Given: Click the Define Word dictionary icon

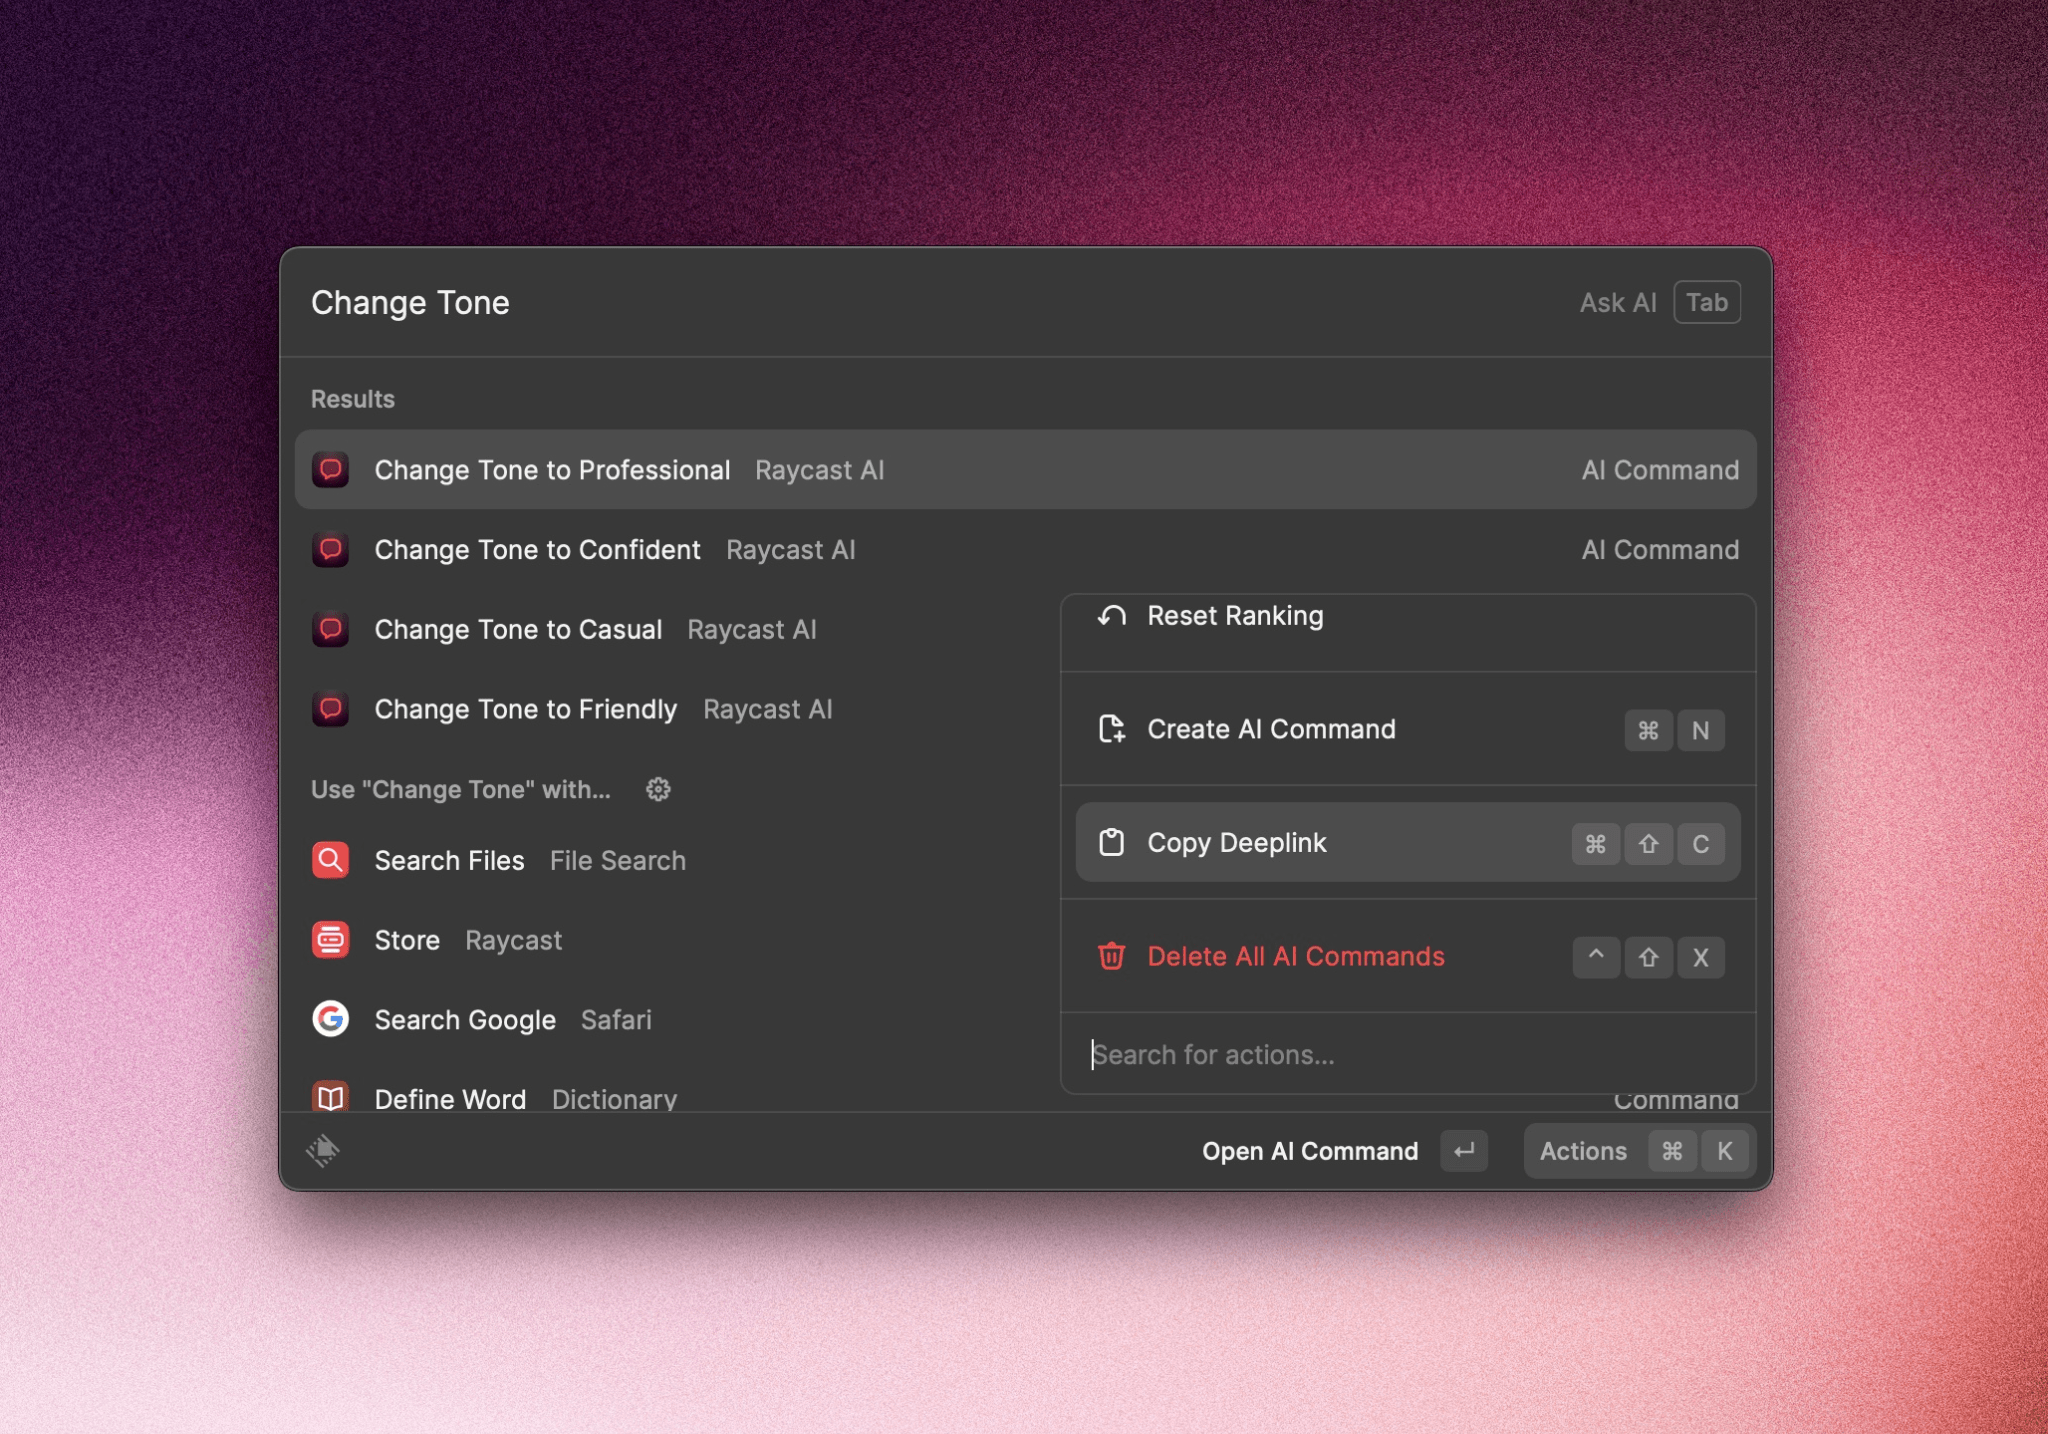Looking at the screenshot, I should point(330,1097).
